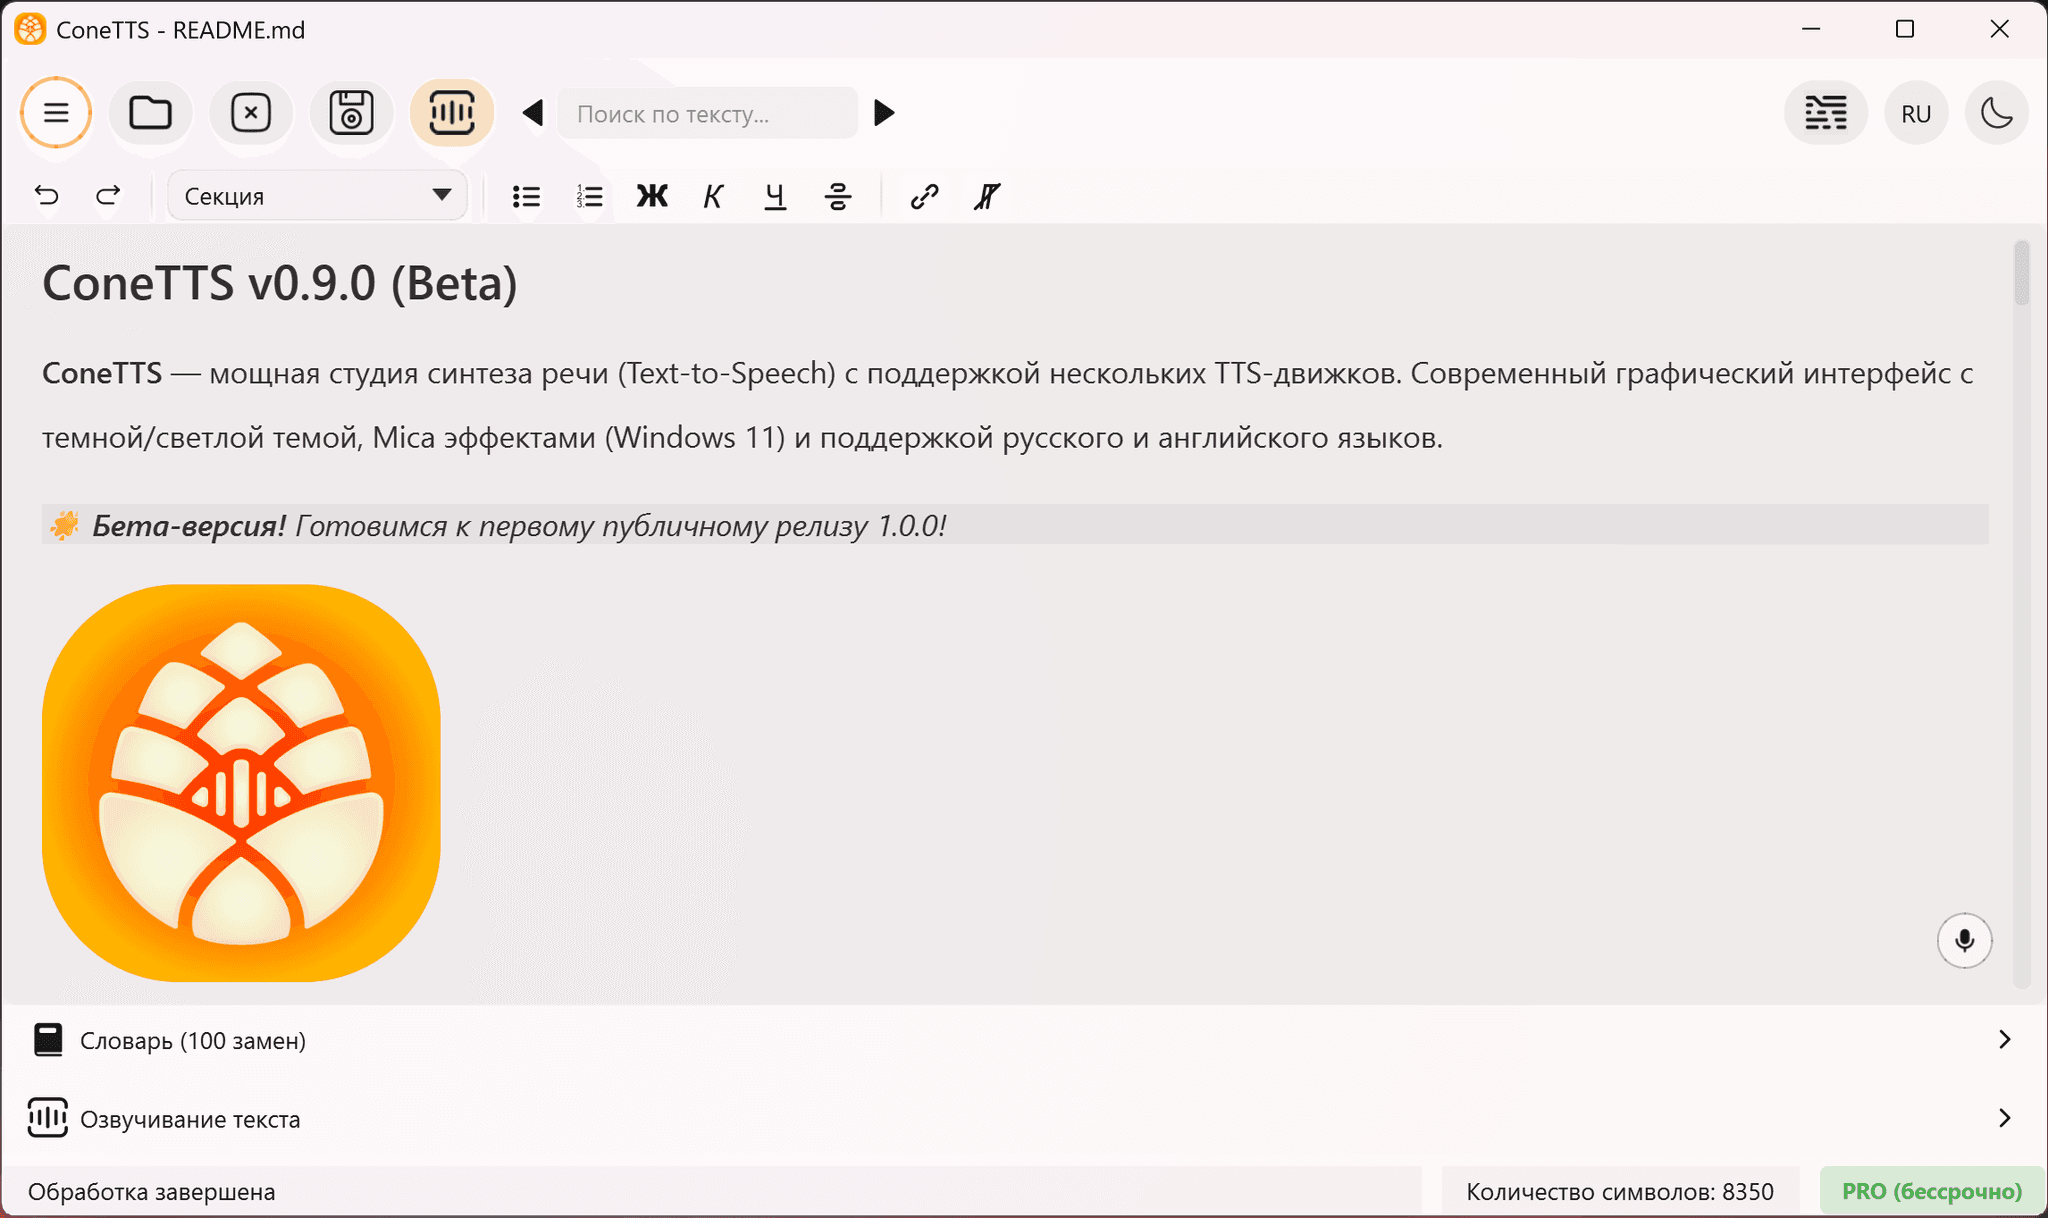This screenshot has height=1218, width=2048.
Task: Click the microphone icon in the editor
Action: (x=1964, y=940)
